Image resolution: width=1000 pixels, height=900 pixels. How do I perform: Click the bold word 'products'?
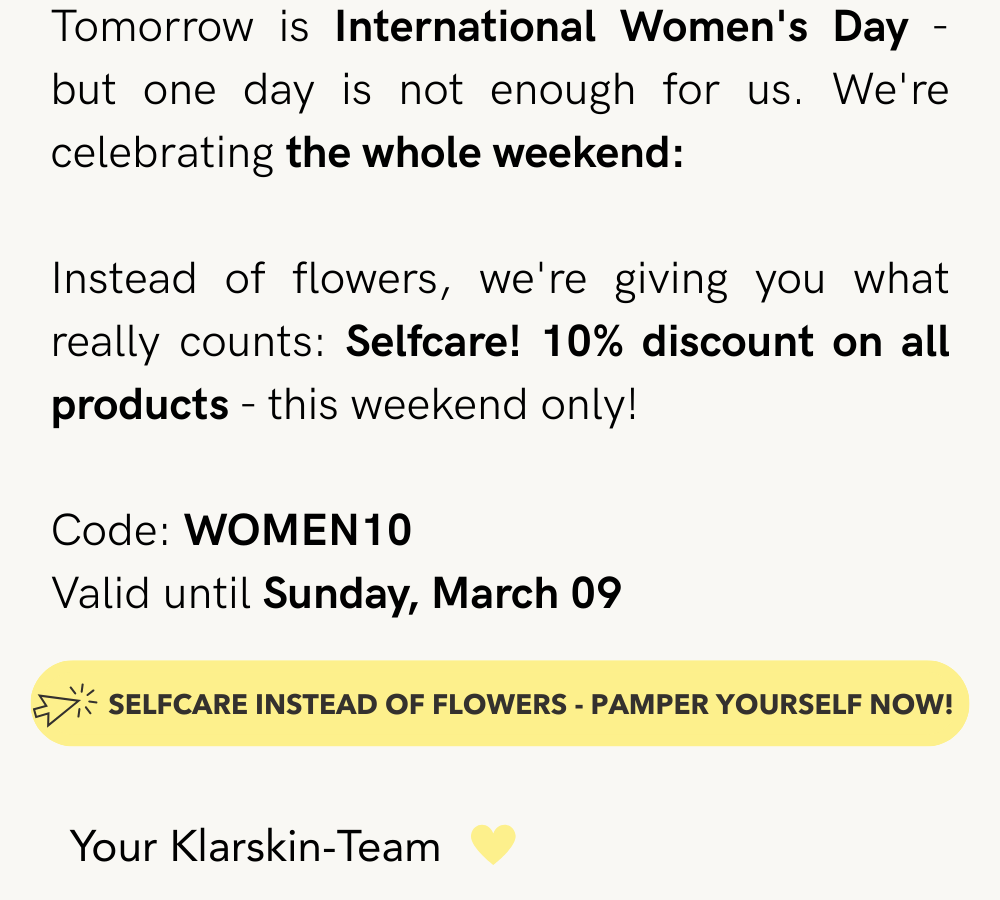pyautogui.click(x=140, y=406)
